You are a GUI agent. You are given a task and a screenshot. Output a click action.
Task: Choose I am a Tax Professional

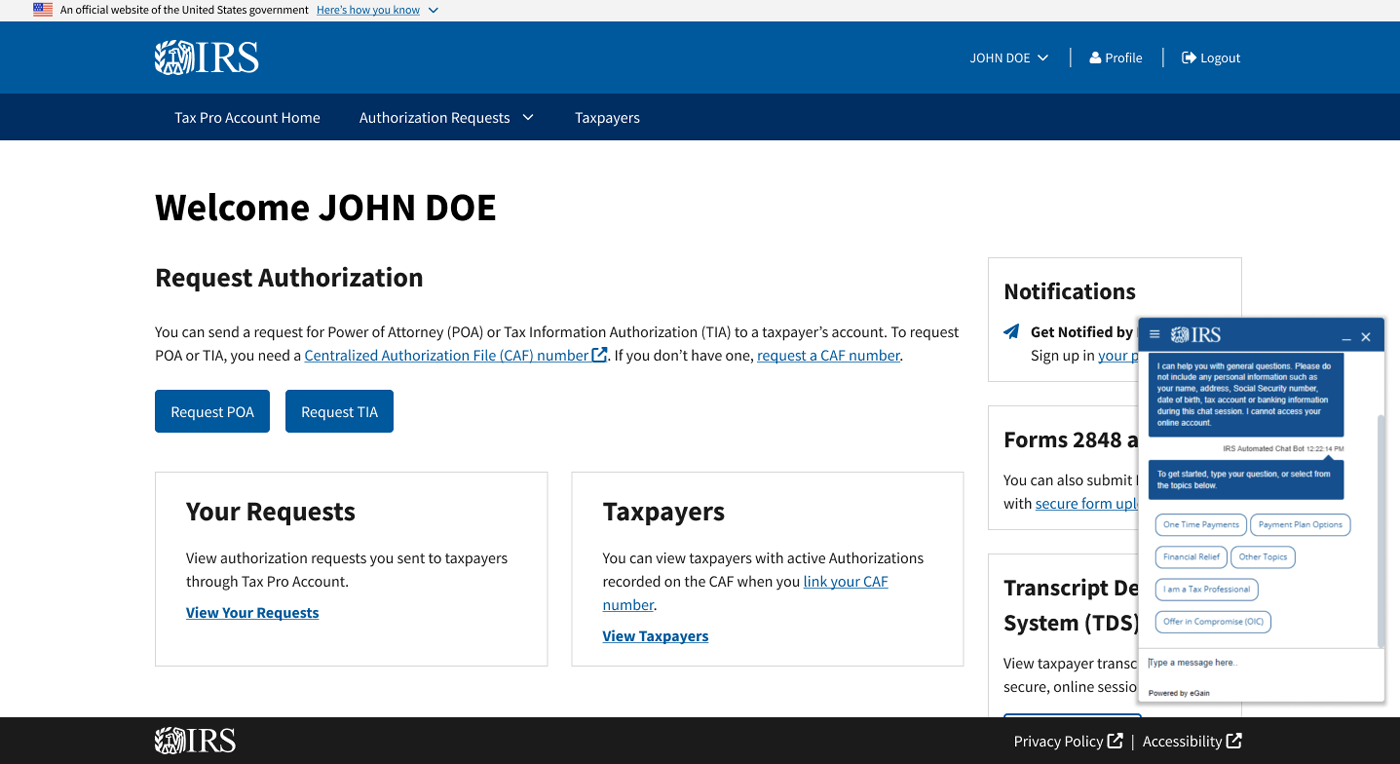coord(1206,589)
